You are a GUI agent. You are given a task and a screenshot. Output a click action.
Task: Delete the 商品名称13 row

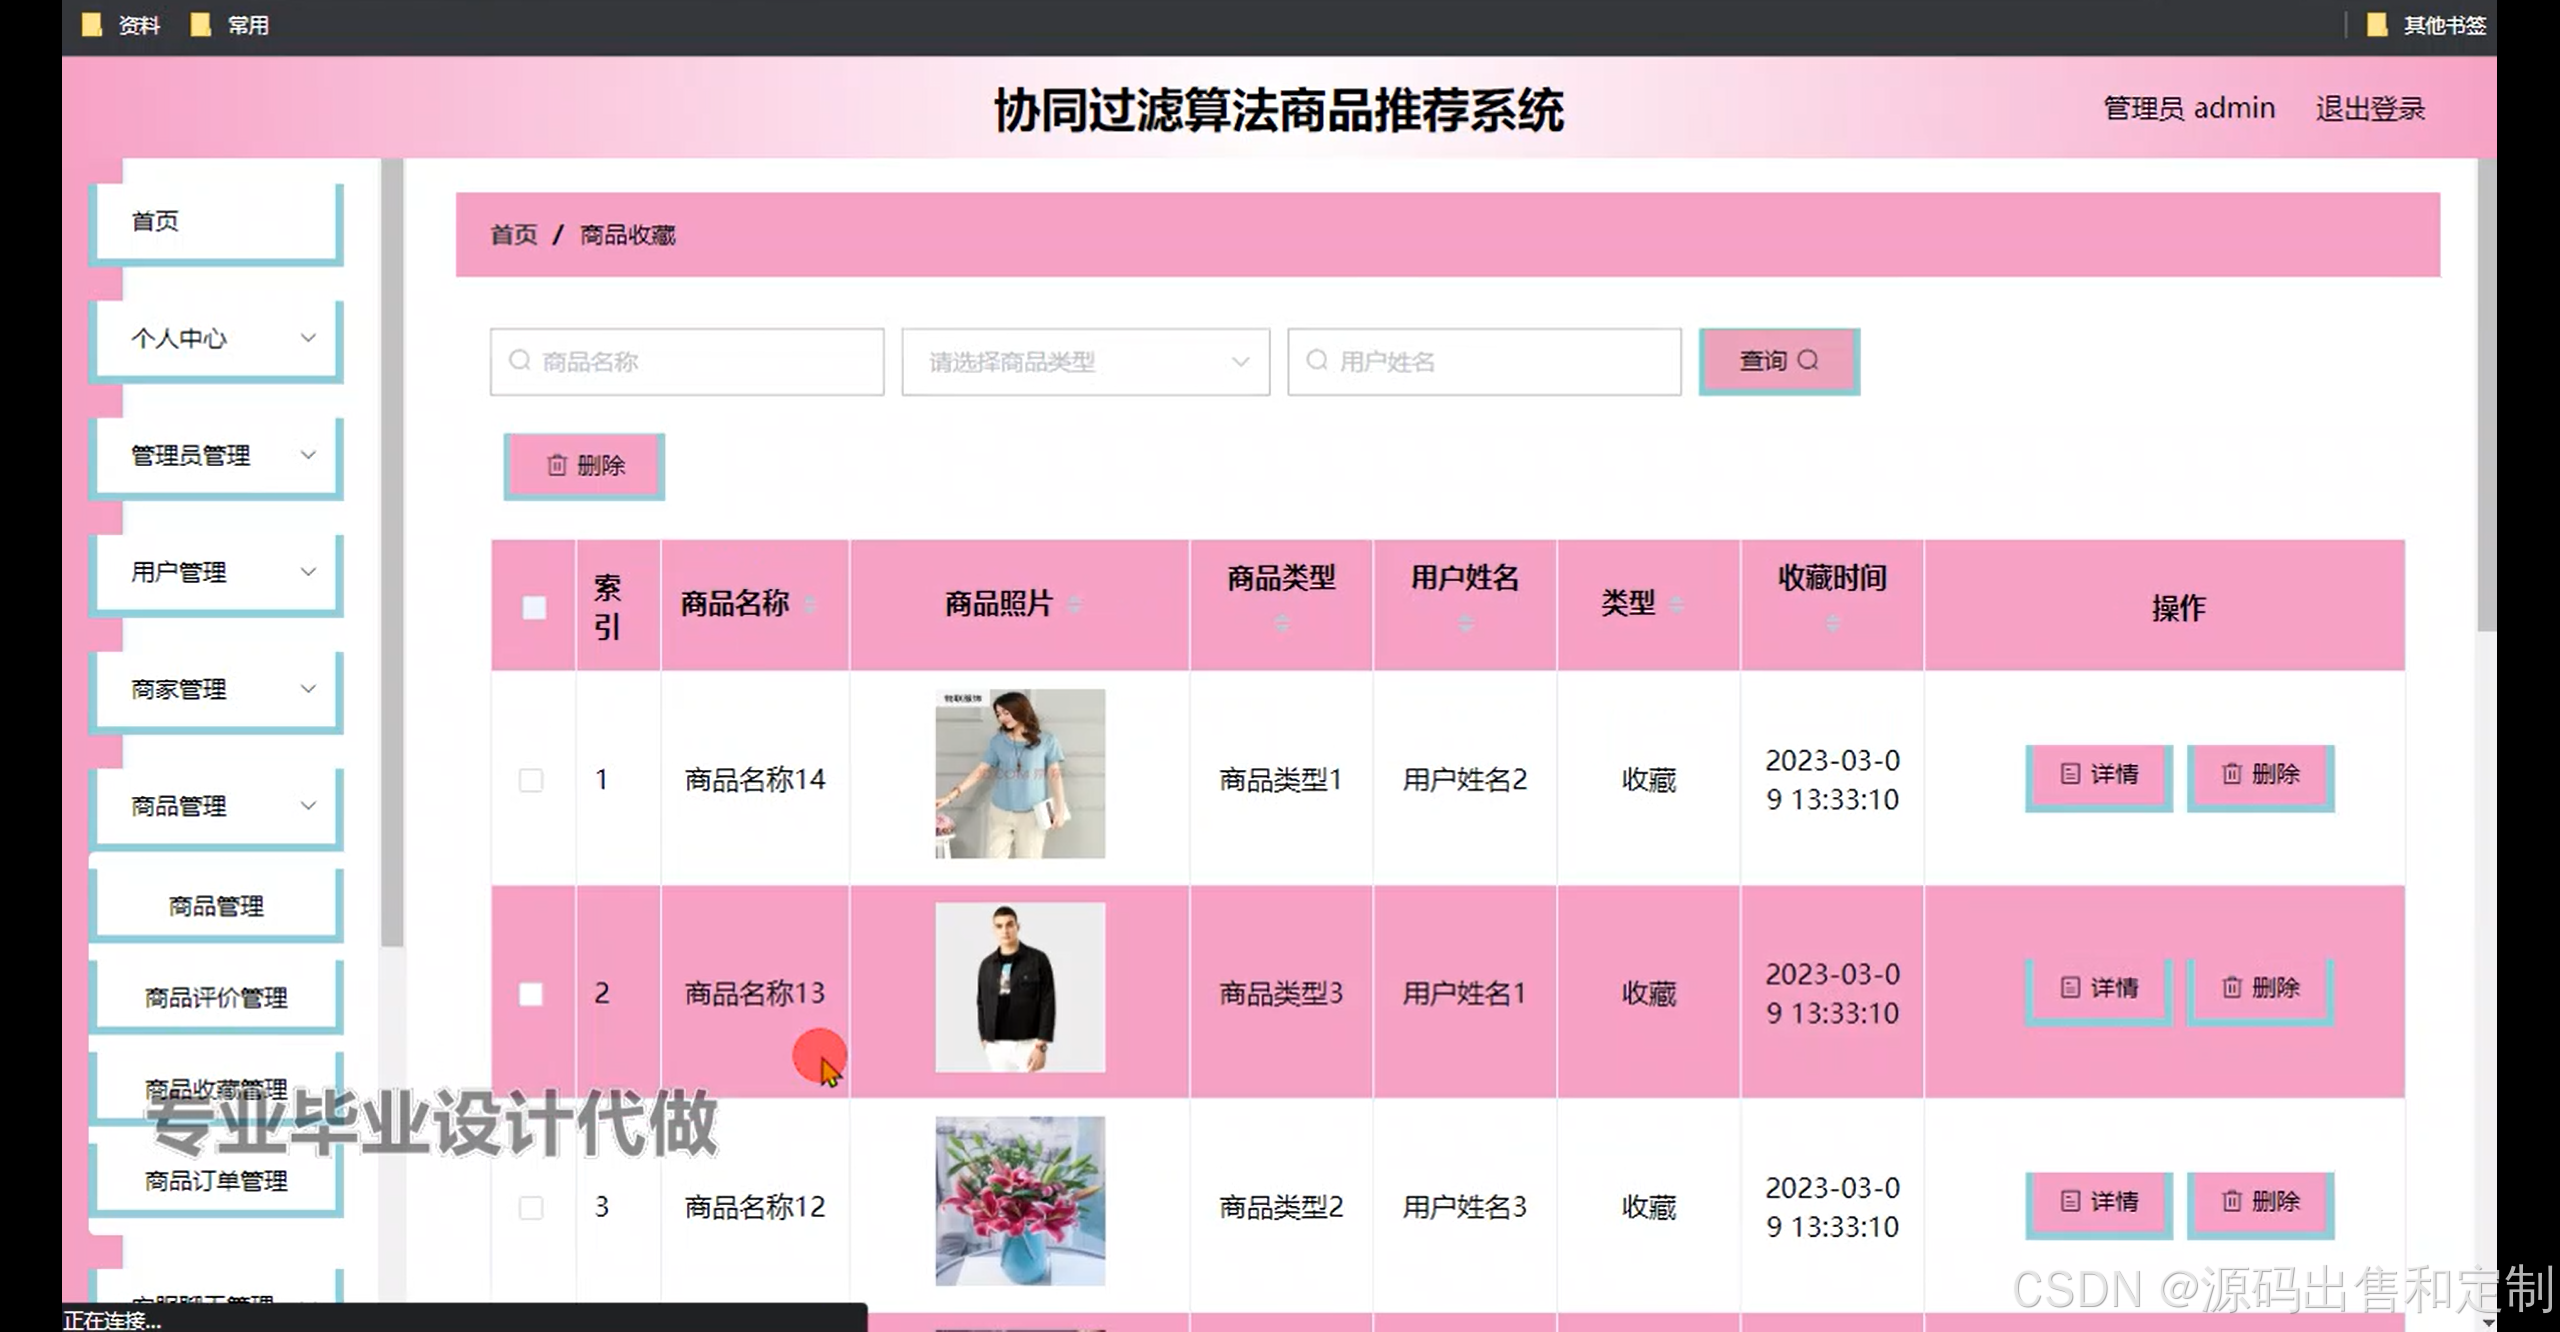(x=2260, y=989)
